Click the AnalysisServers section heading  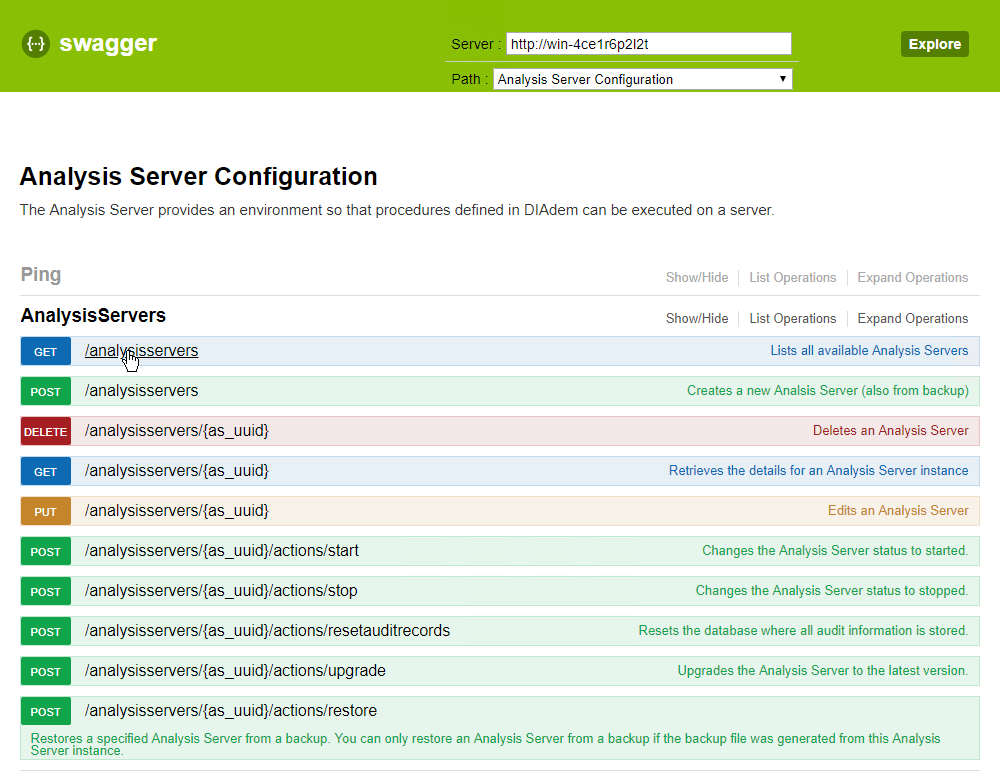pos(93,316)
